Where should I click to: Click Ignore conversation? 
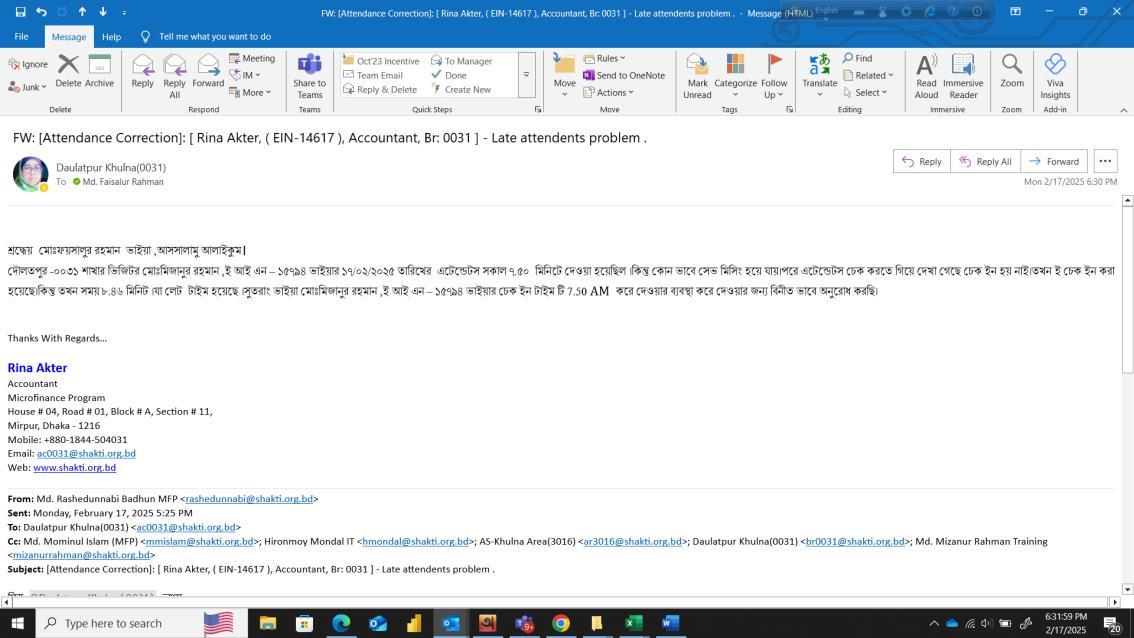pos(27,64)
